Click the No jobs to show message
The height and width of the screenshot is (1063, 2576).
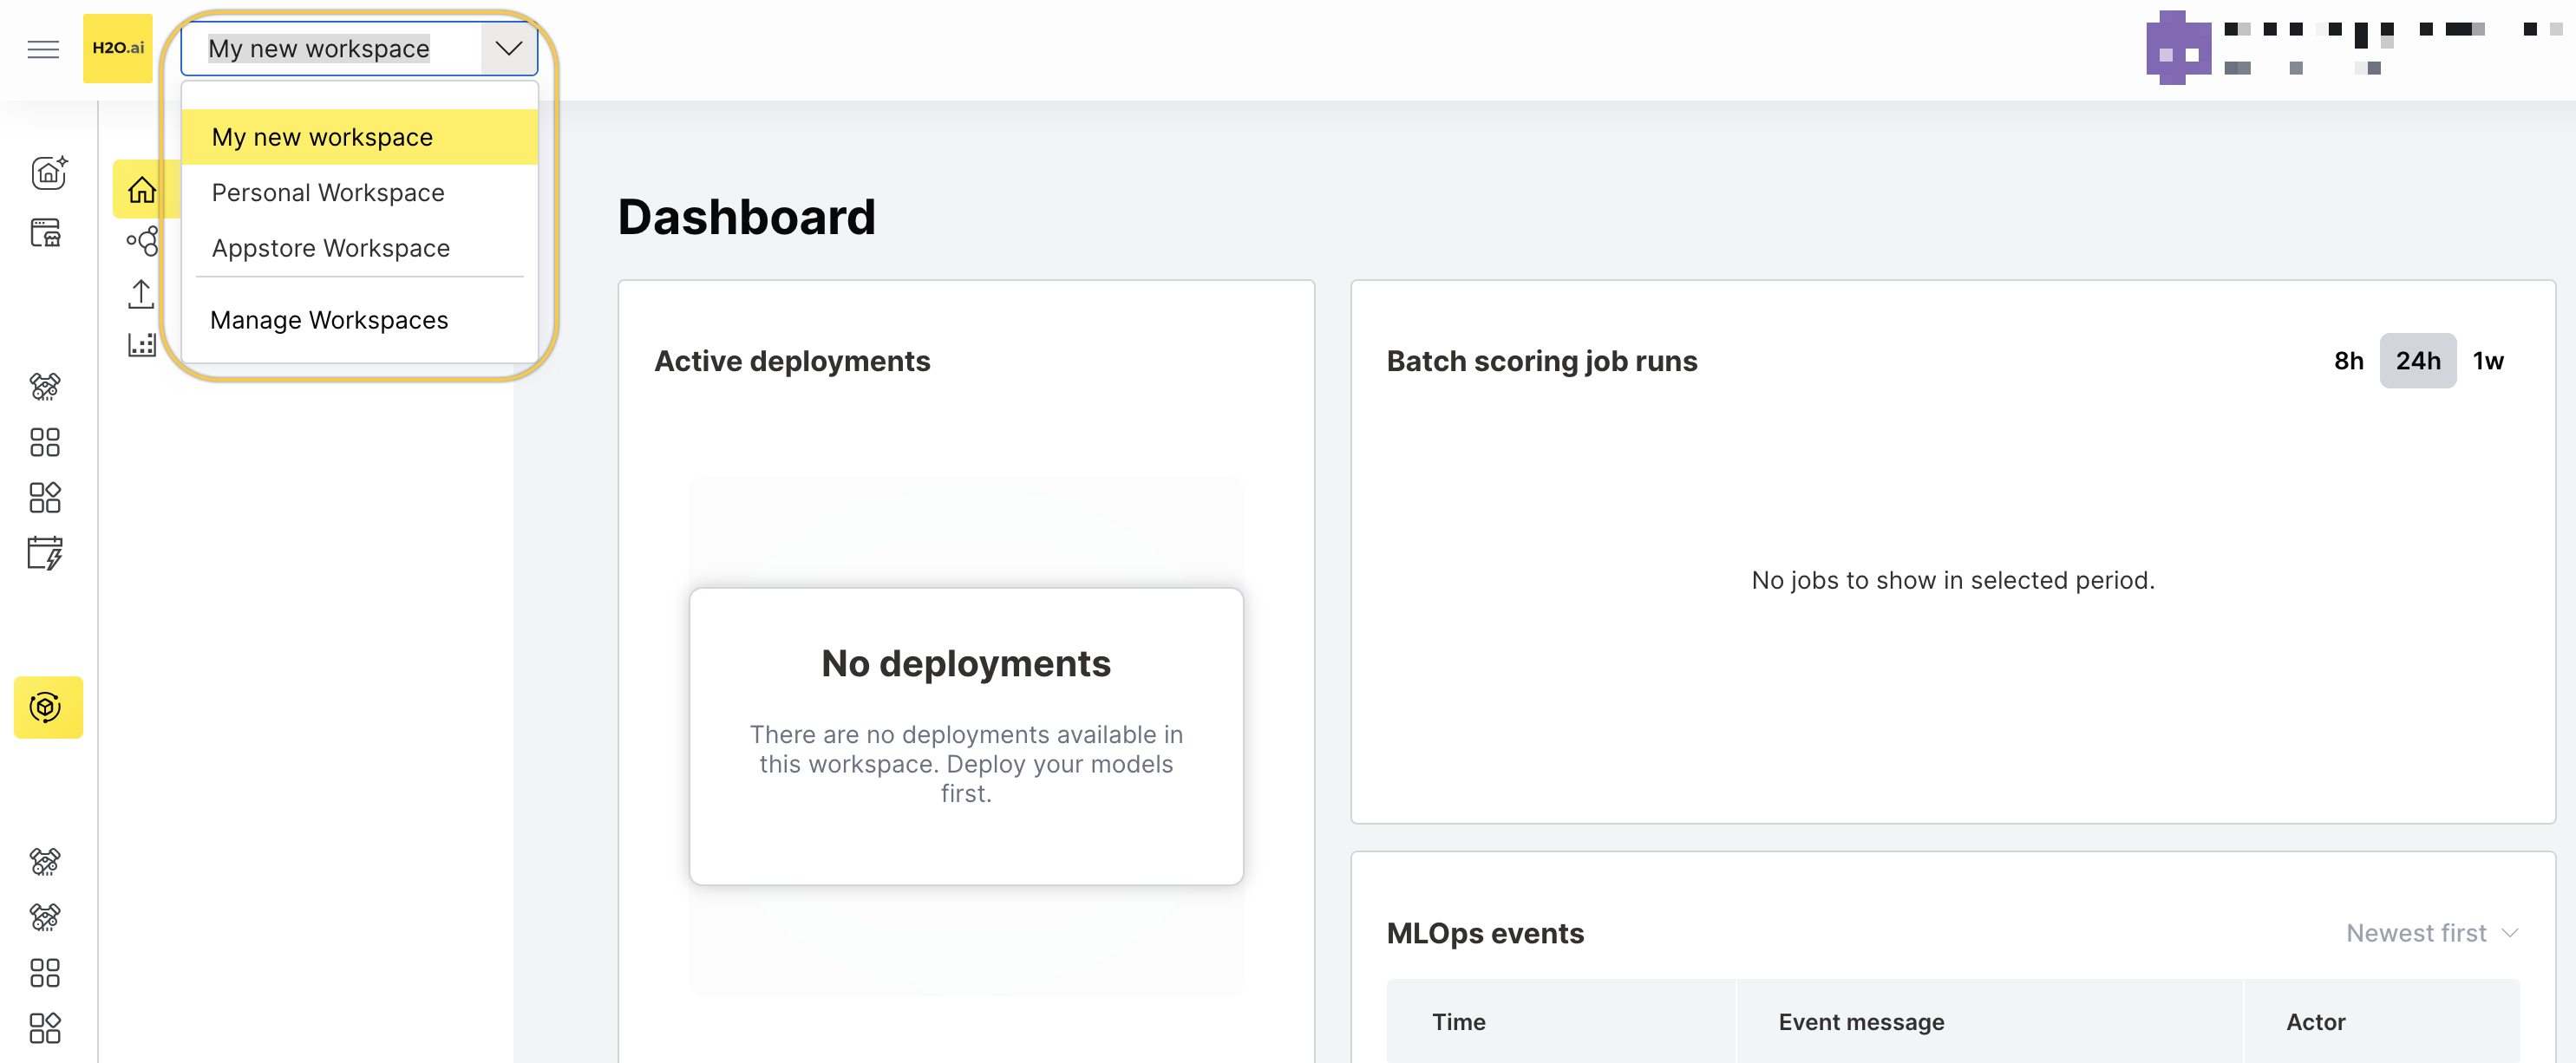(x=1952, y=580)
